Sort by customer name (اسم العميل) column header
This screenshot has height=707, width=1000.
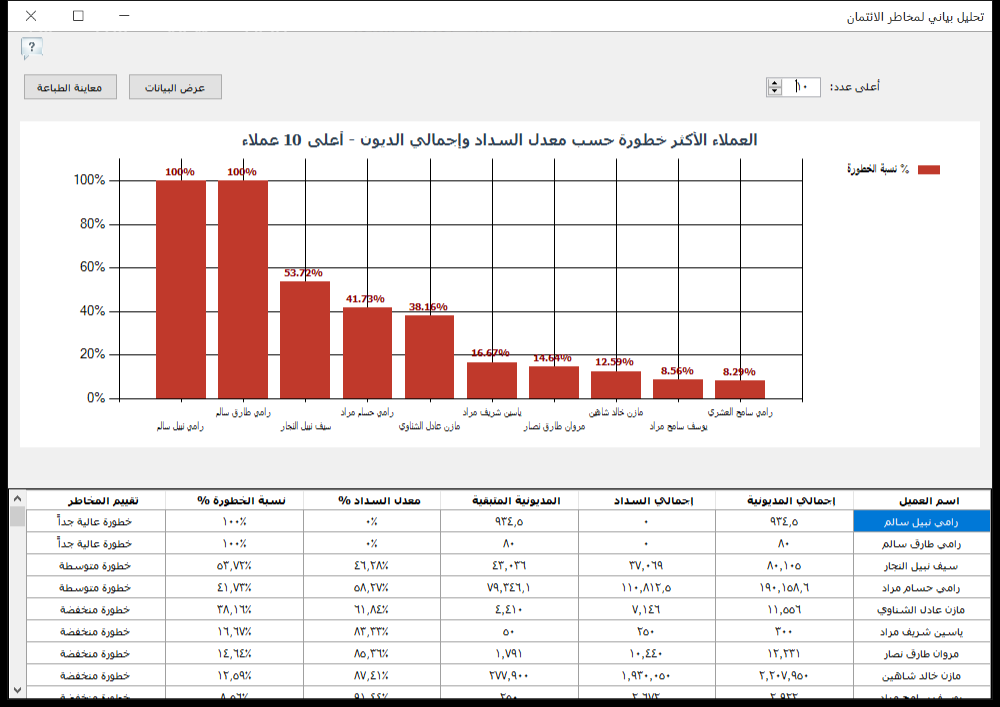coord(922,500)
